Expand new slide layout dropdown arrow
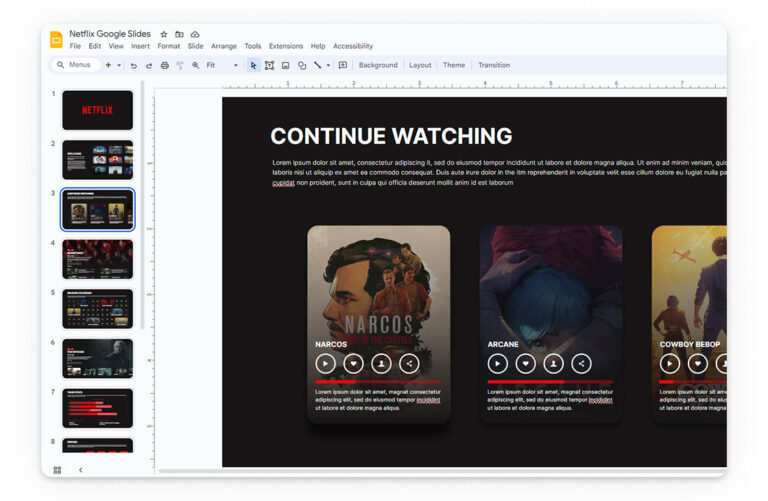The width and height of the screenshot is (768, 501). [119, 65]
